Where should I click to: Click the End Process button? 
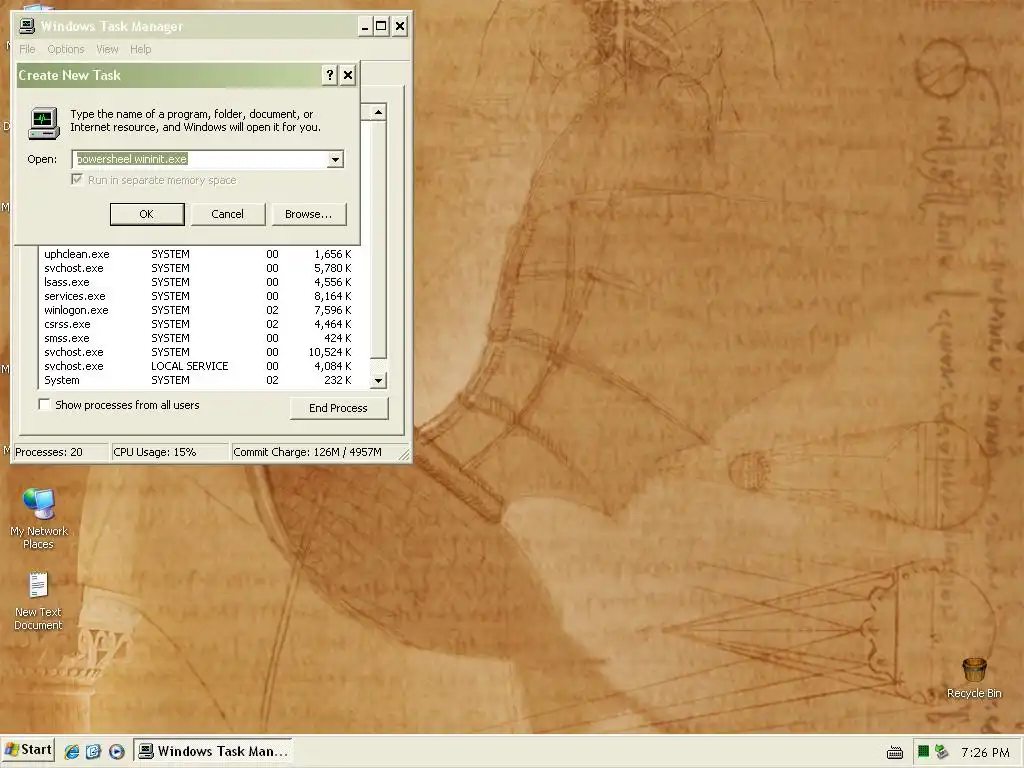(x=339, y=408)
